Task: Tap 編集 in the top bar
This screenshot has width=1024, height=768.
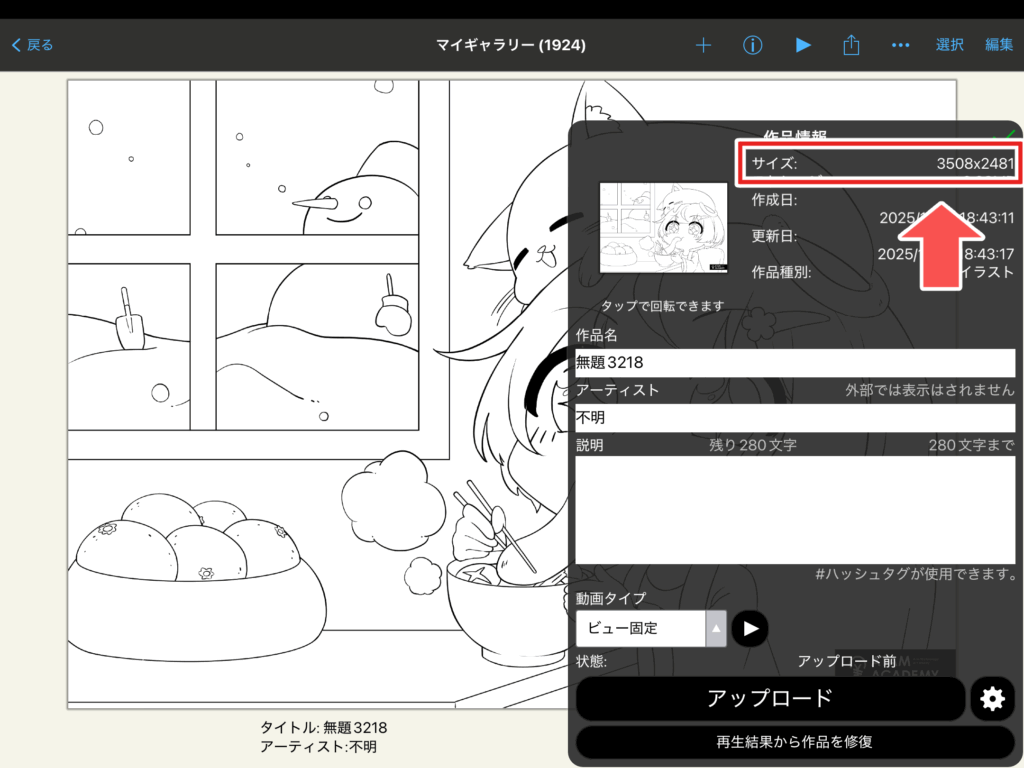Action: click(998, 45)
